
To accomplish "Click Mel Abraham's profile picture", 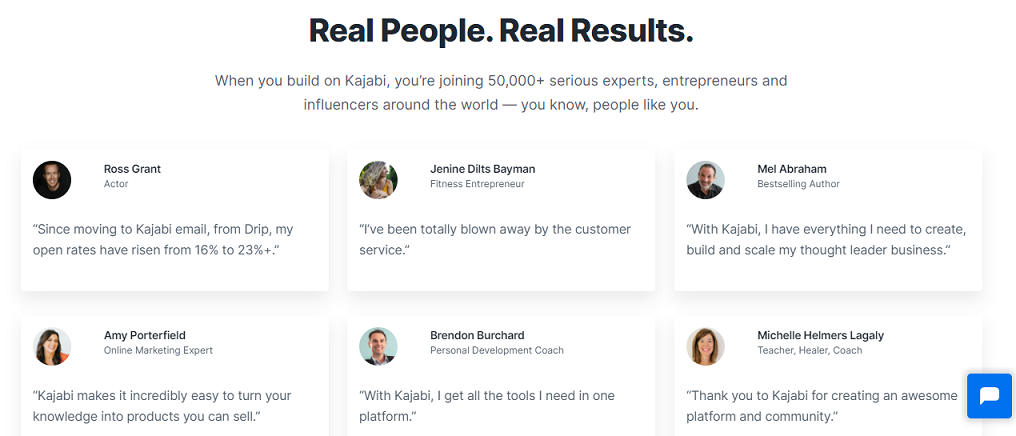I will [706, 180].
